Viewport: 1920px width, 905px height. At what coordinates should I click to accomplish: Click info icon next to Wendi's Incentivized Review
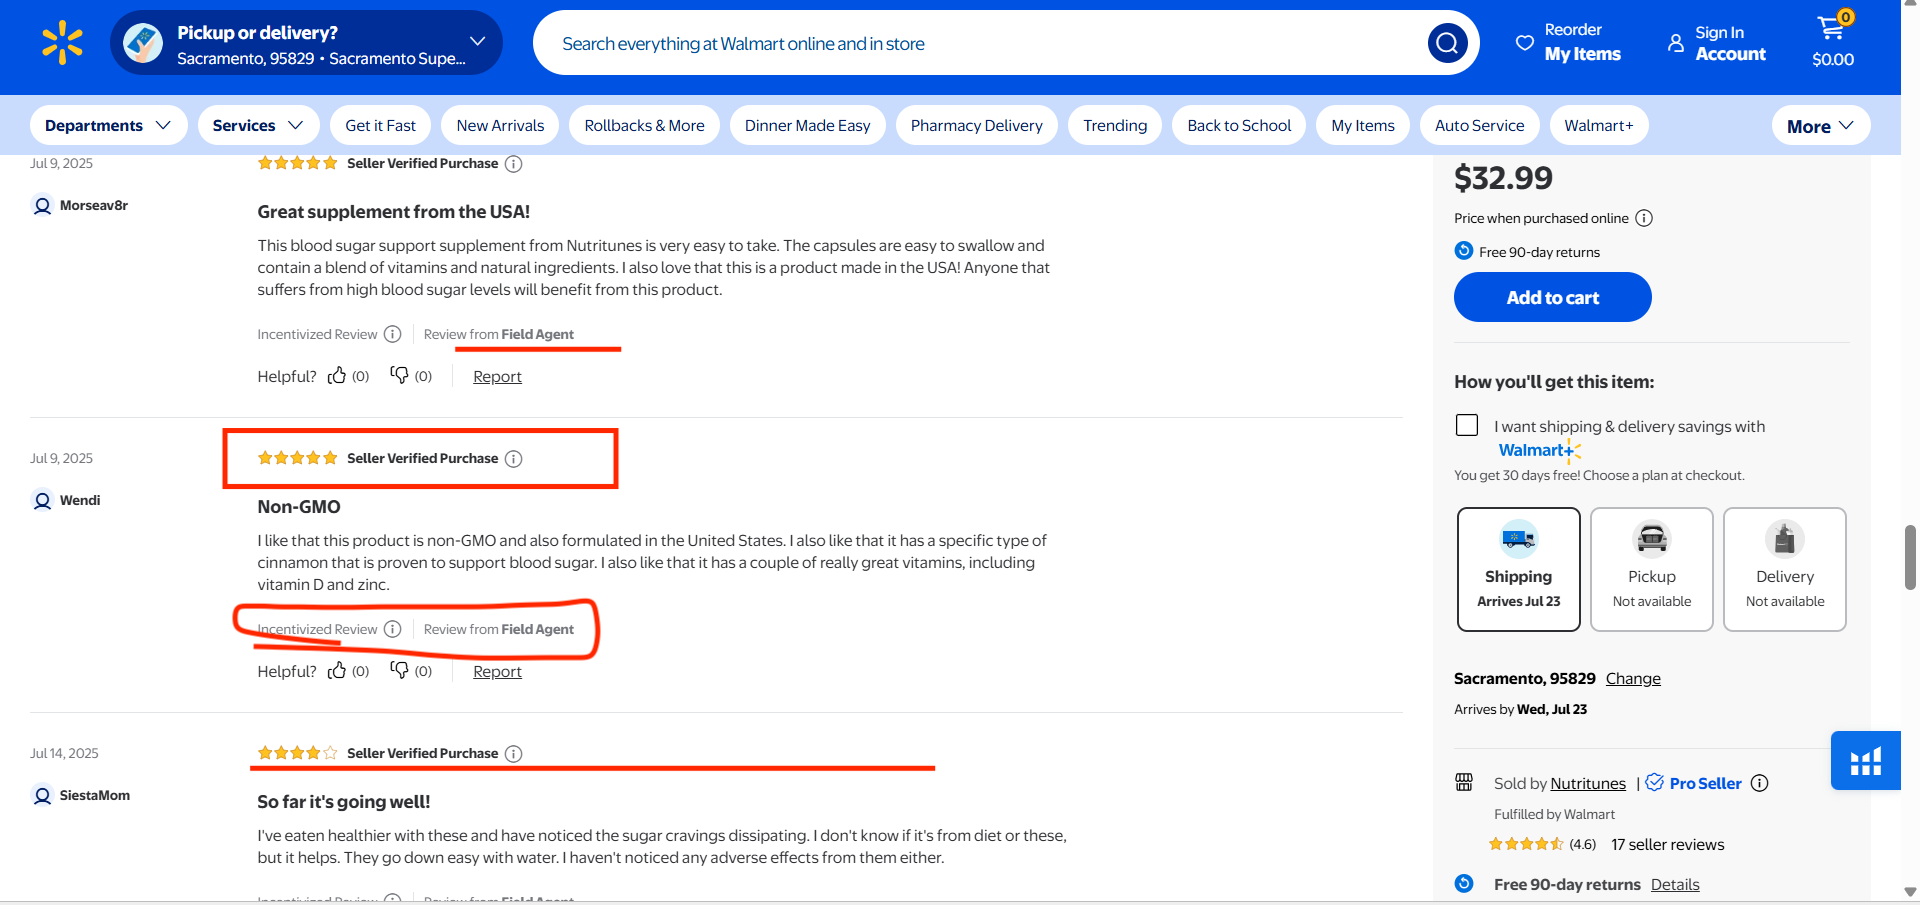[x=393, y=629]
